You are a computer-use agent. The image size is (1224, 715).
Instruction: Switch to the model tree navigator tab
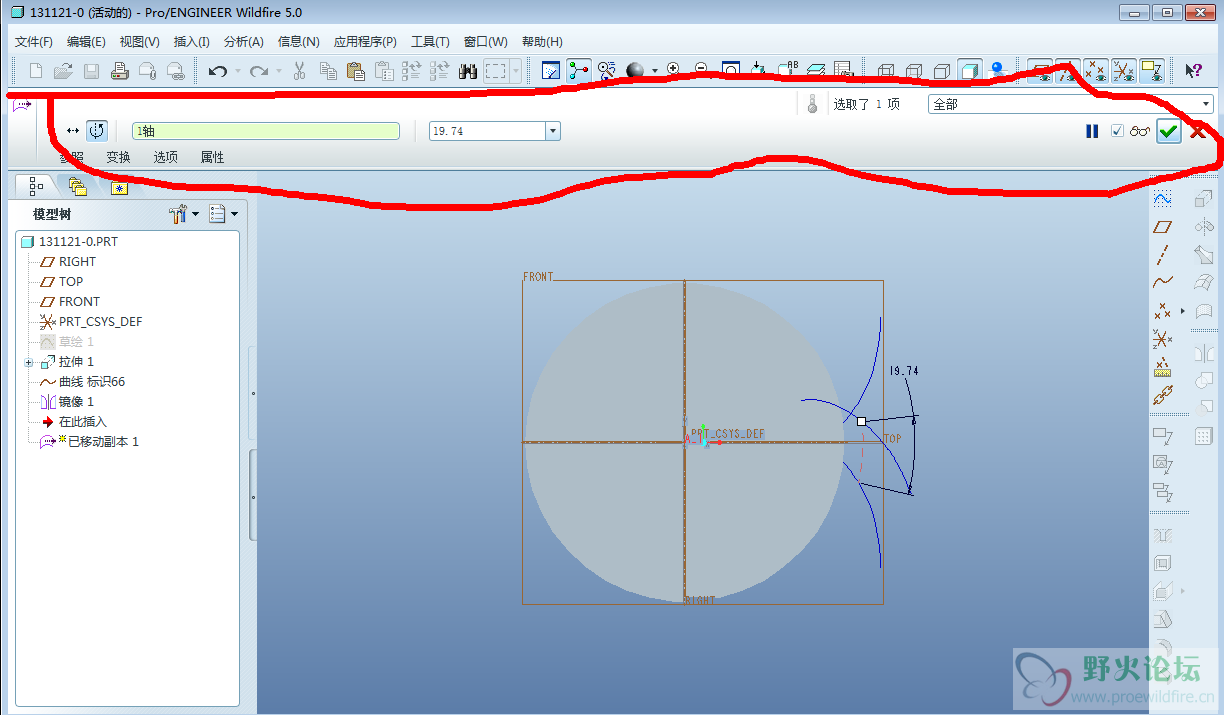coord(36,186)
